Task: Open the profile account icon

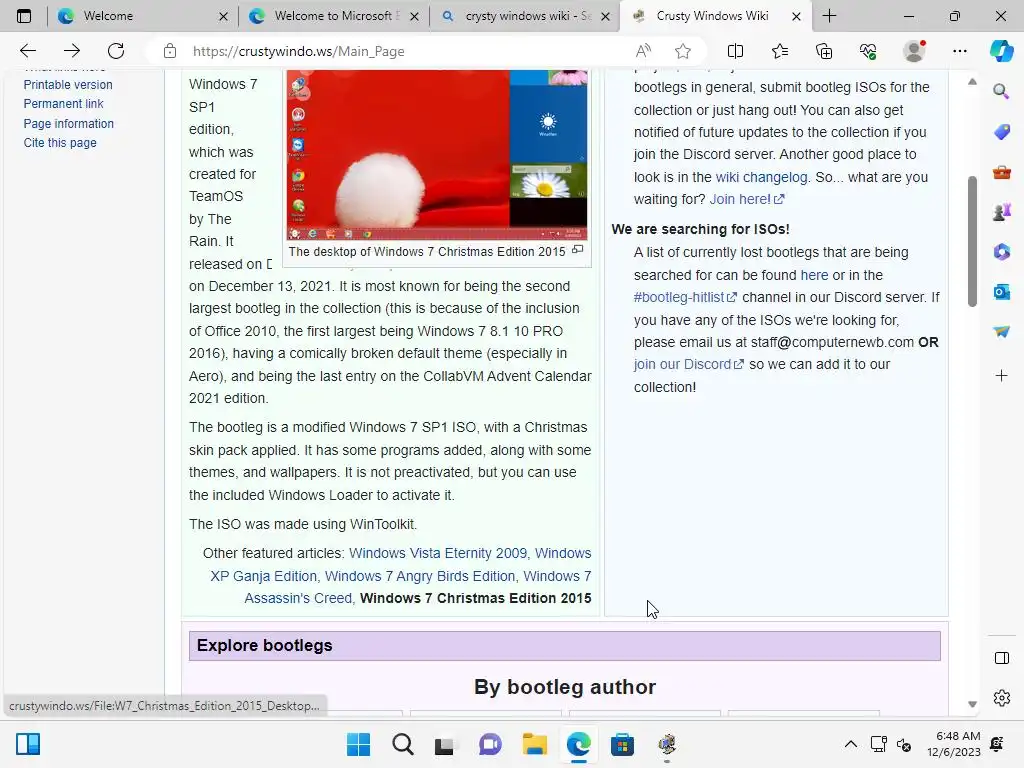Action: tap(914, 51)
